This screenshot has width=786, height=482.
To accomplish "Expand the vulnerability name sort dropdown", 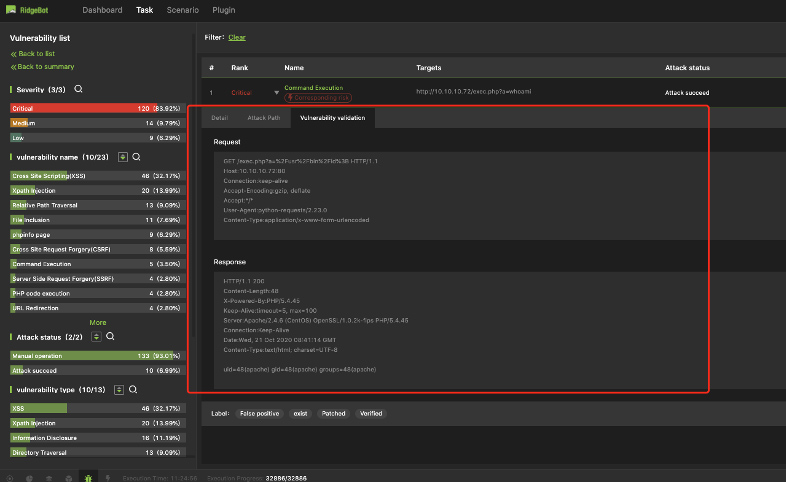I will (x=123, y=157).
